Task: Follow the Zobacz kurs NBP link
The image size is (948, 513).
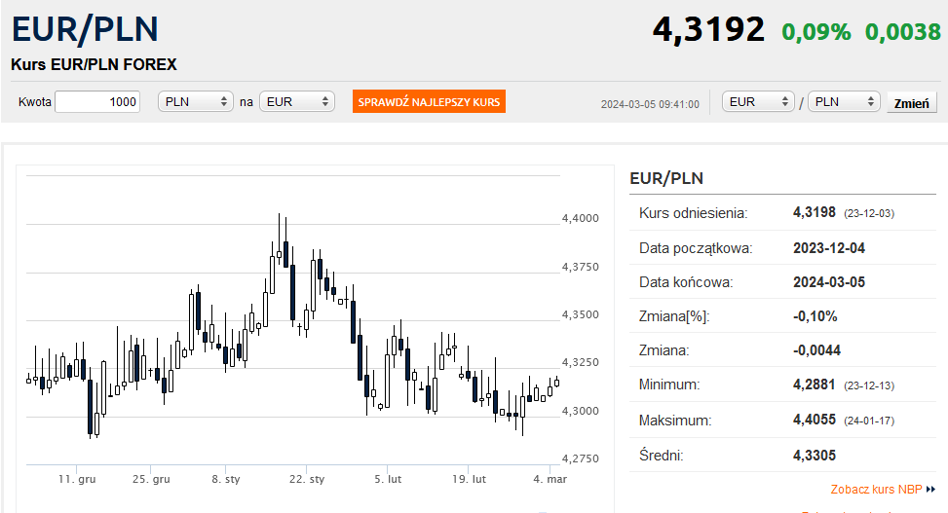Action: (876, 490)
